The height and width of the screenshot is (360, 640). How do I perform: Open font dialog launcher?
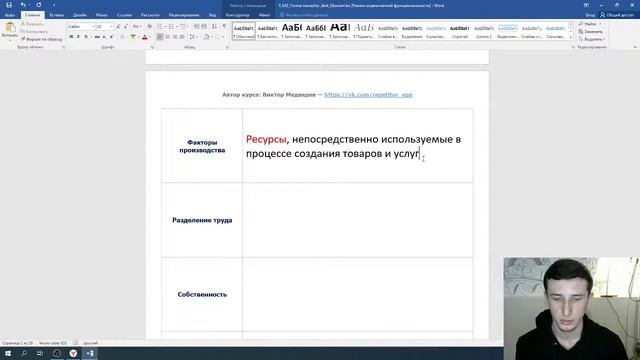point(152,47)
